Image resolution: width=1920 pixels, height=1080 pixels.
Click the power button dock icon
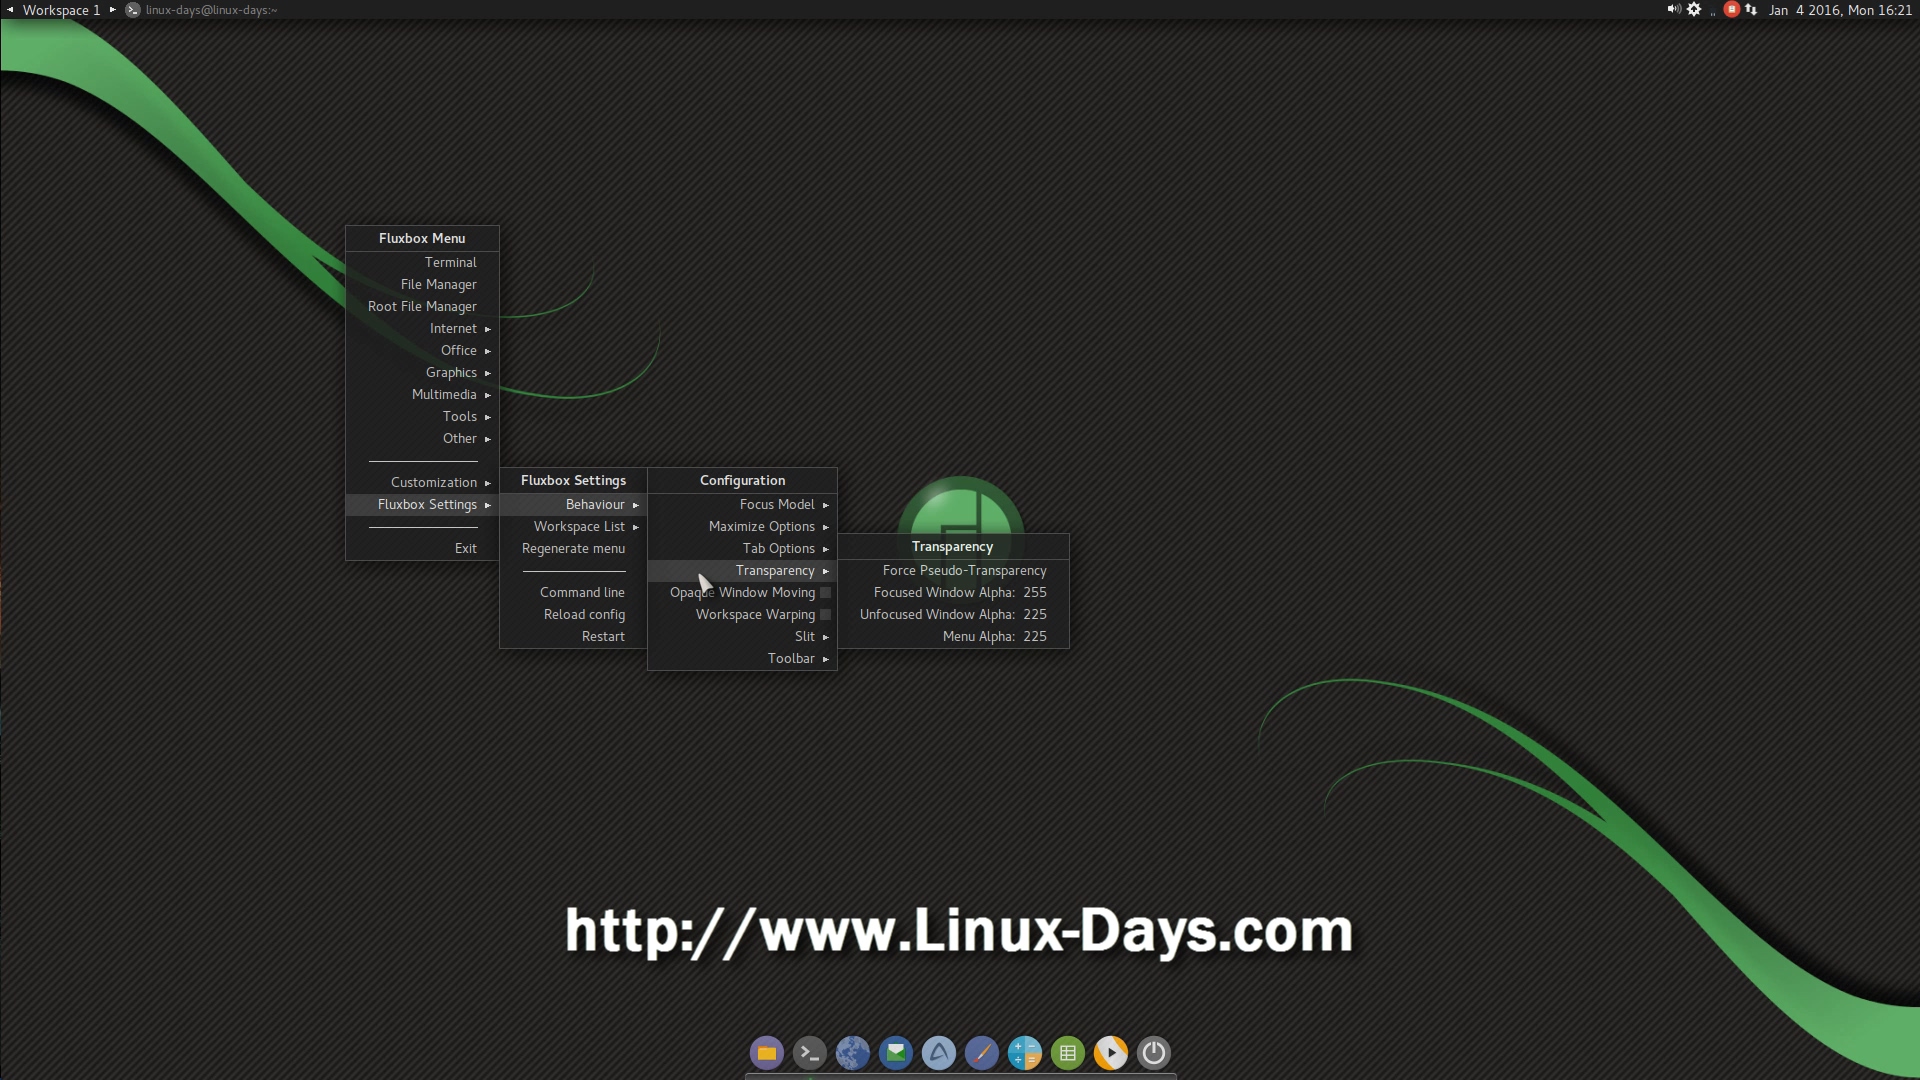(x=1154, y=1052)
